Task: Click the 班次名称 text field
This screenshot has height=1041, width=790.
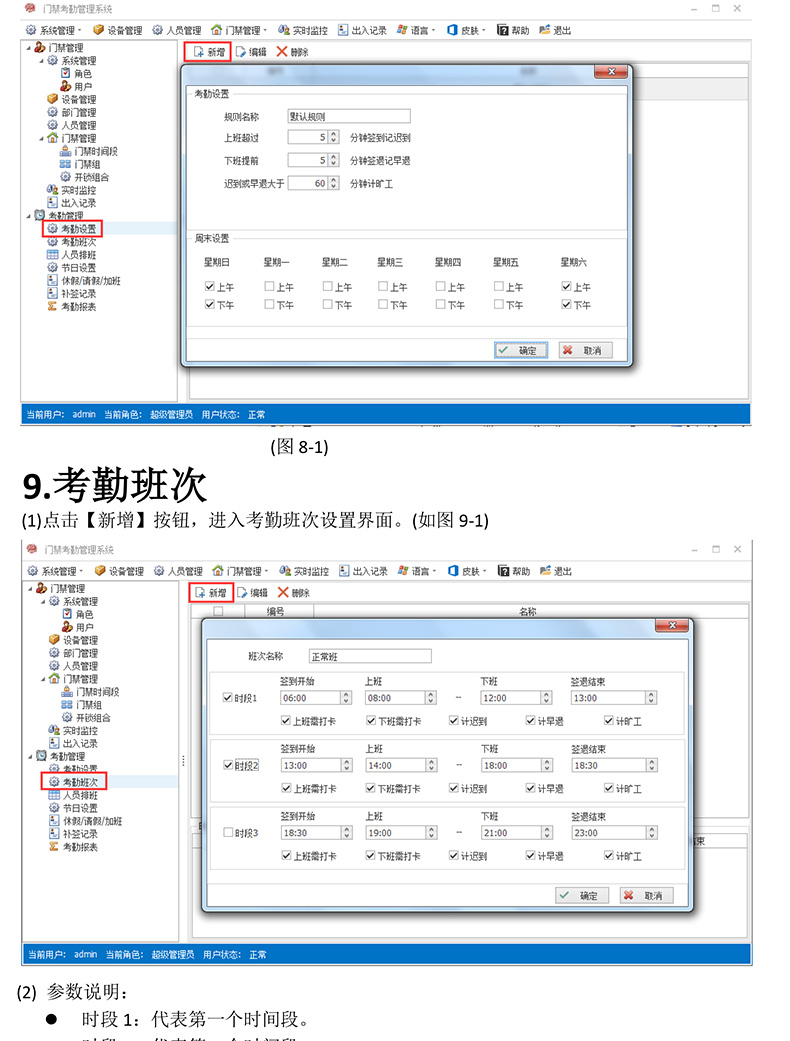Action: tap(369, 657)
